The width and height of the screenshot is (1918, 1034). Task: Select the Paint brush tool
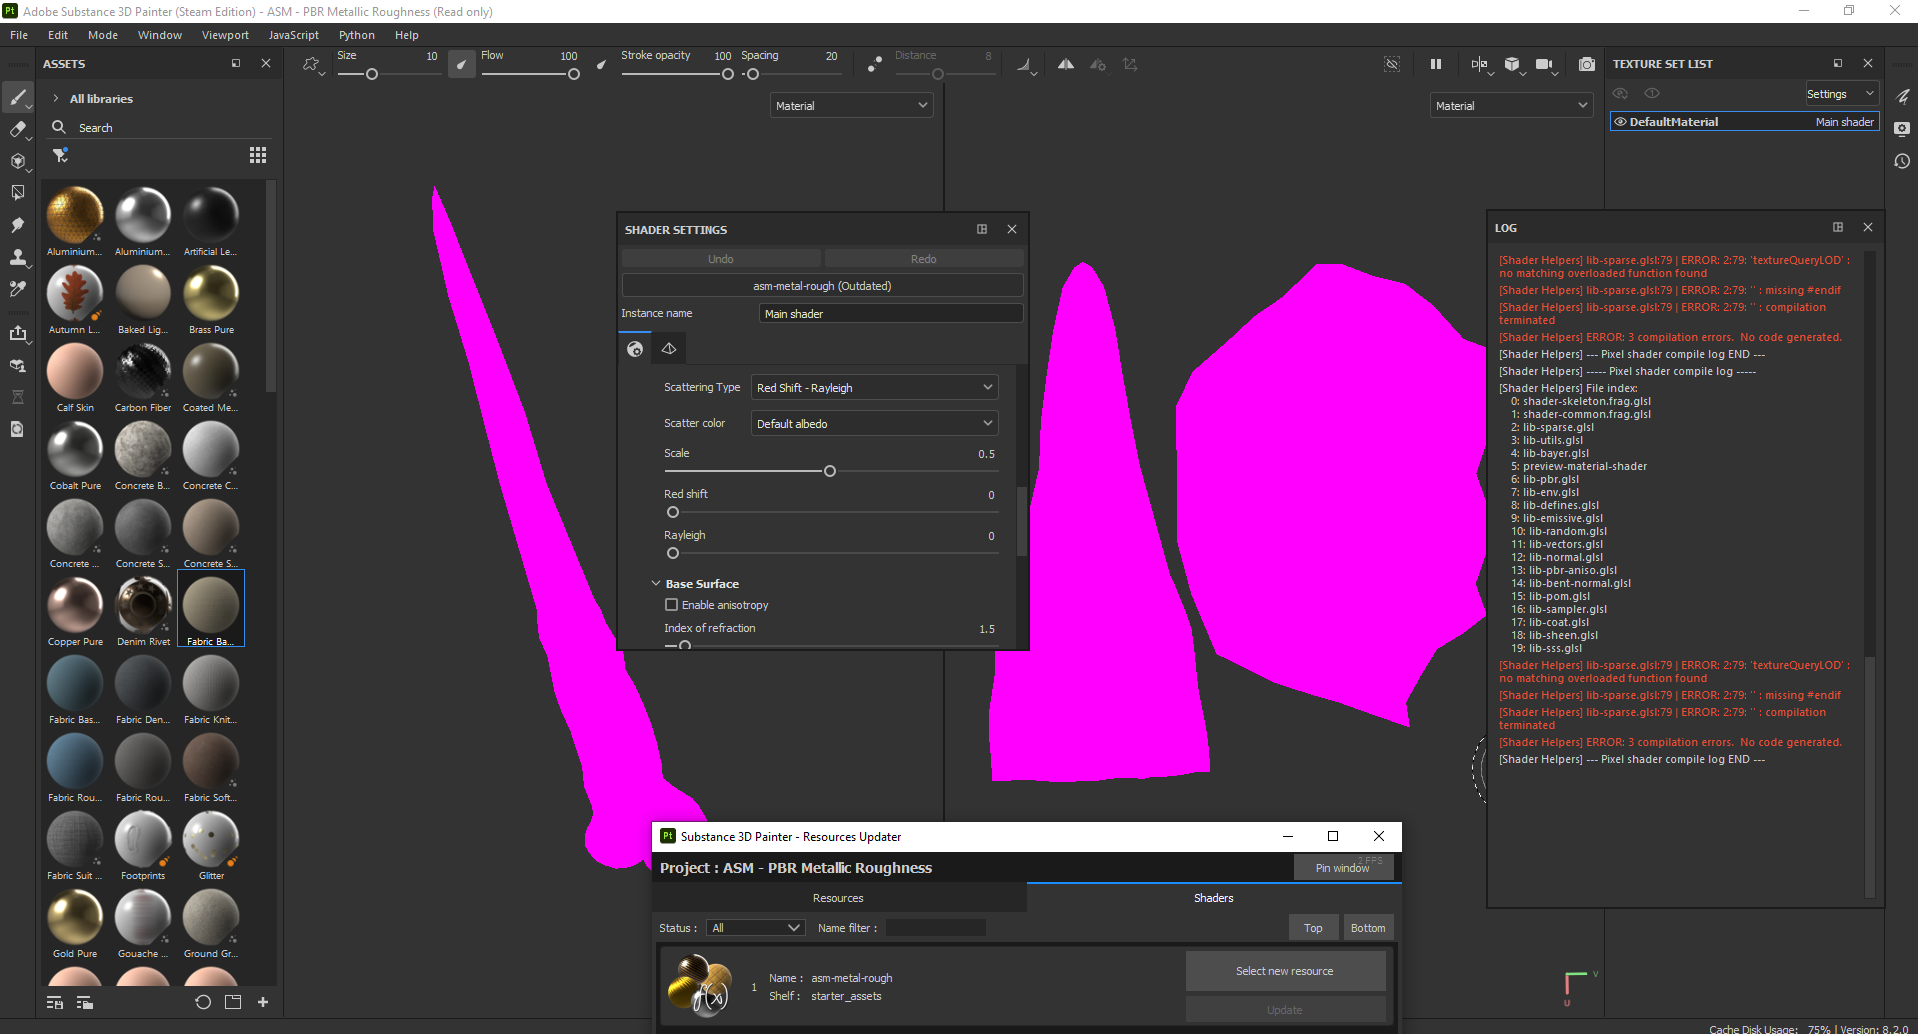18,97
